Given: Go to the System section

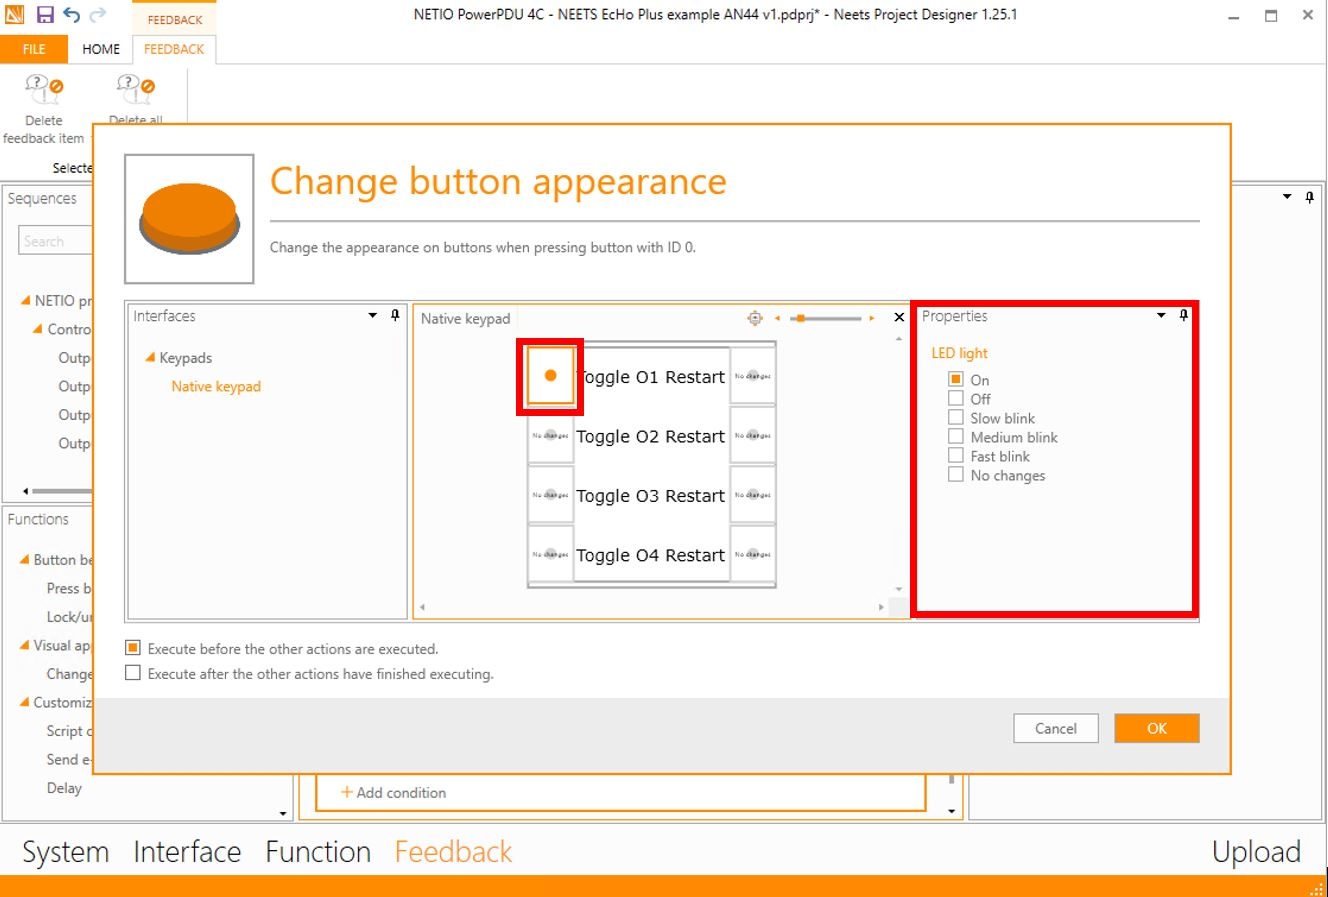Looking at the screenshot, I should click(66, 852).
